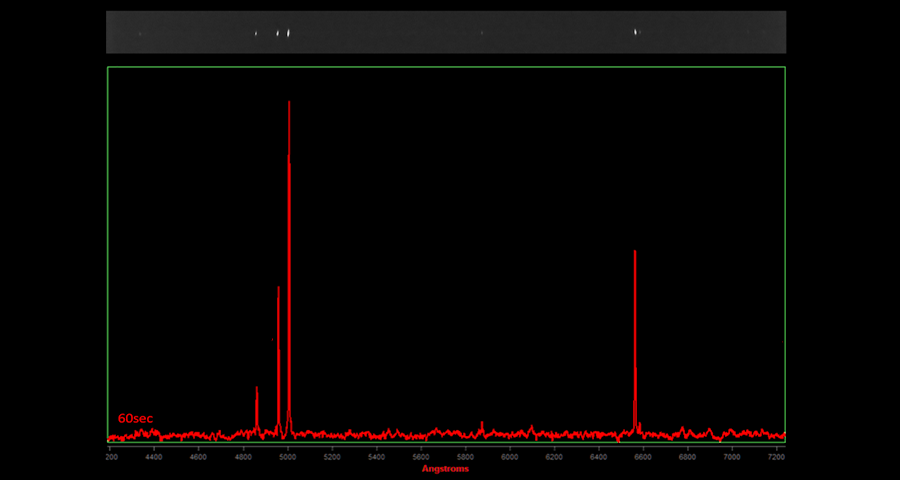Click the 5000 tick label on the axis
Viewport: 900px width, 480px height.
[x=287, y=457]
